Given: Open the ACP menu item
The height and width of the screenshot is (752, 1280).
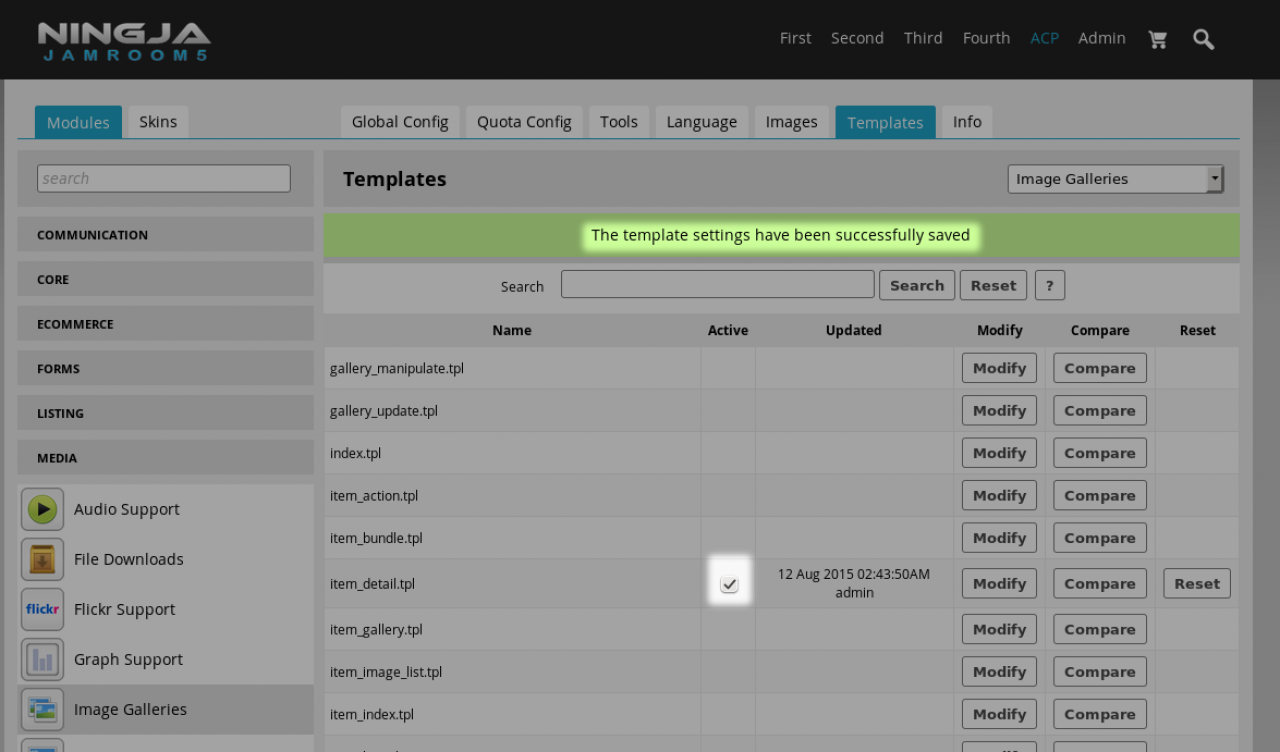Looking at the screenshot, I should click(1044, 38).
